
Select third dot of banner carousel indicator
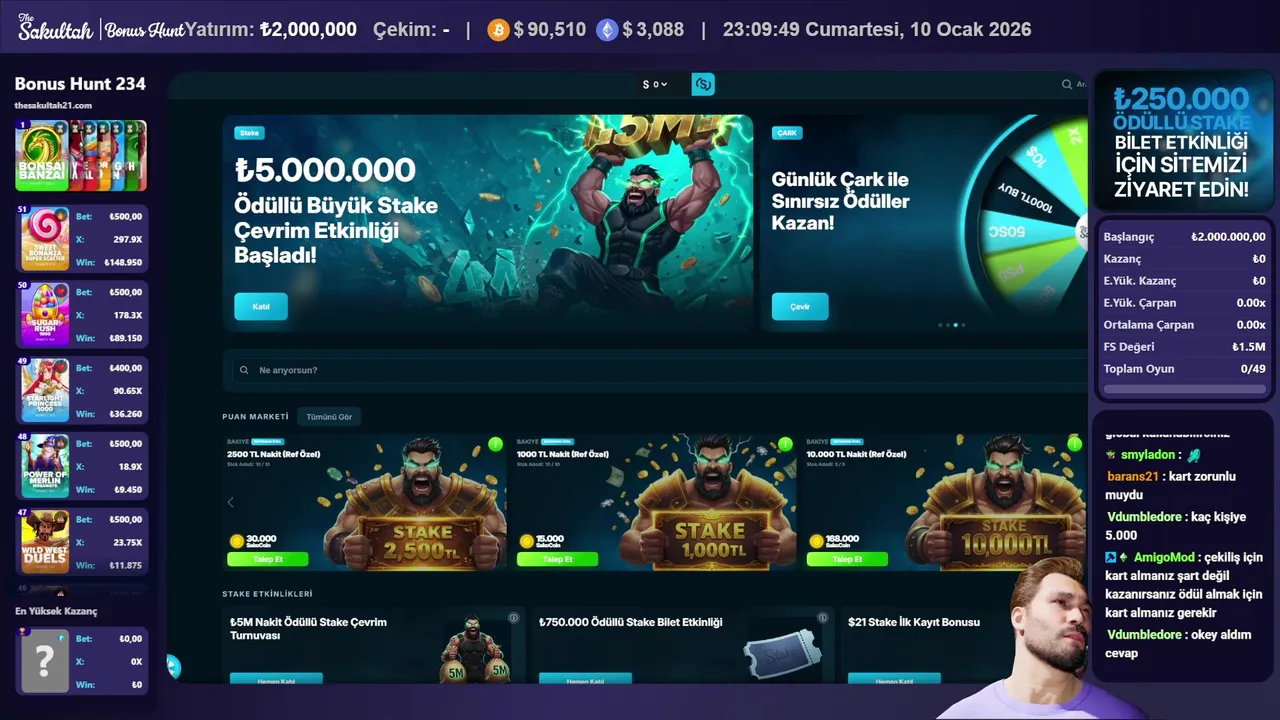[x=955, y=325]
